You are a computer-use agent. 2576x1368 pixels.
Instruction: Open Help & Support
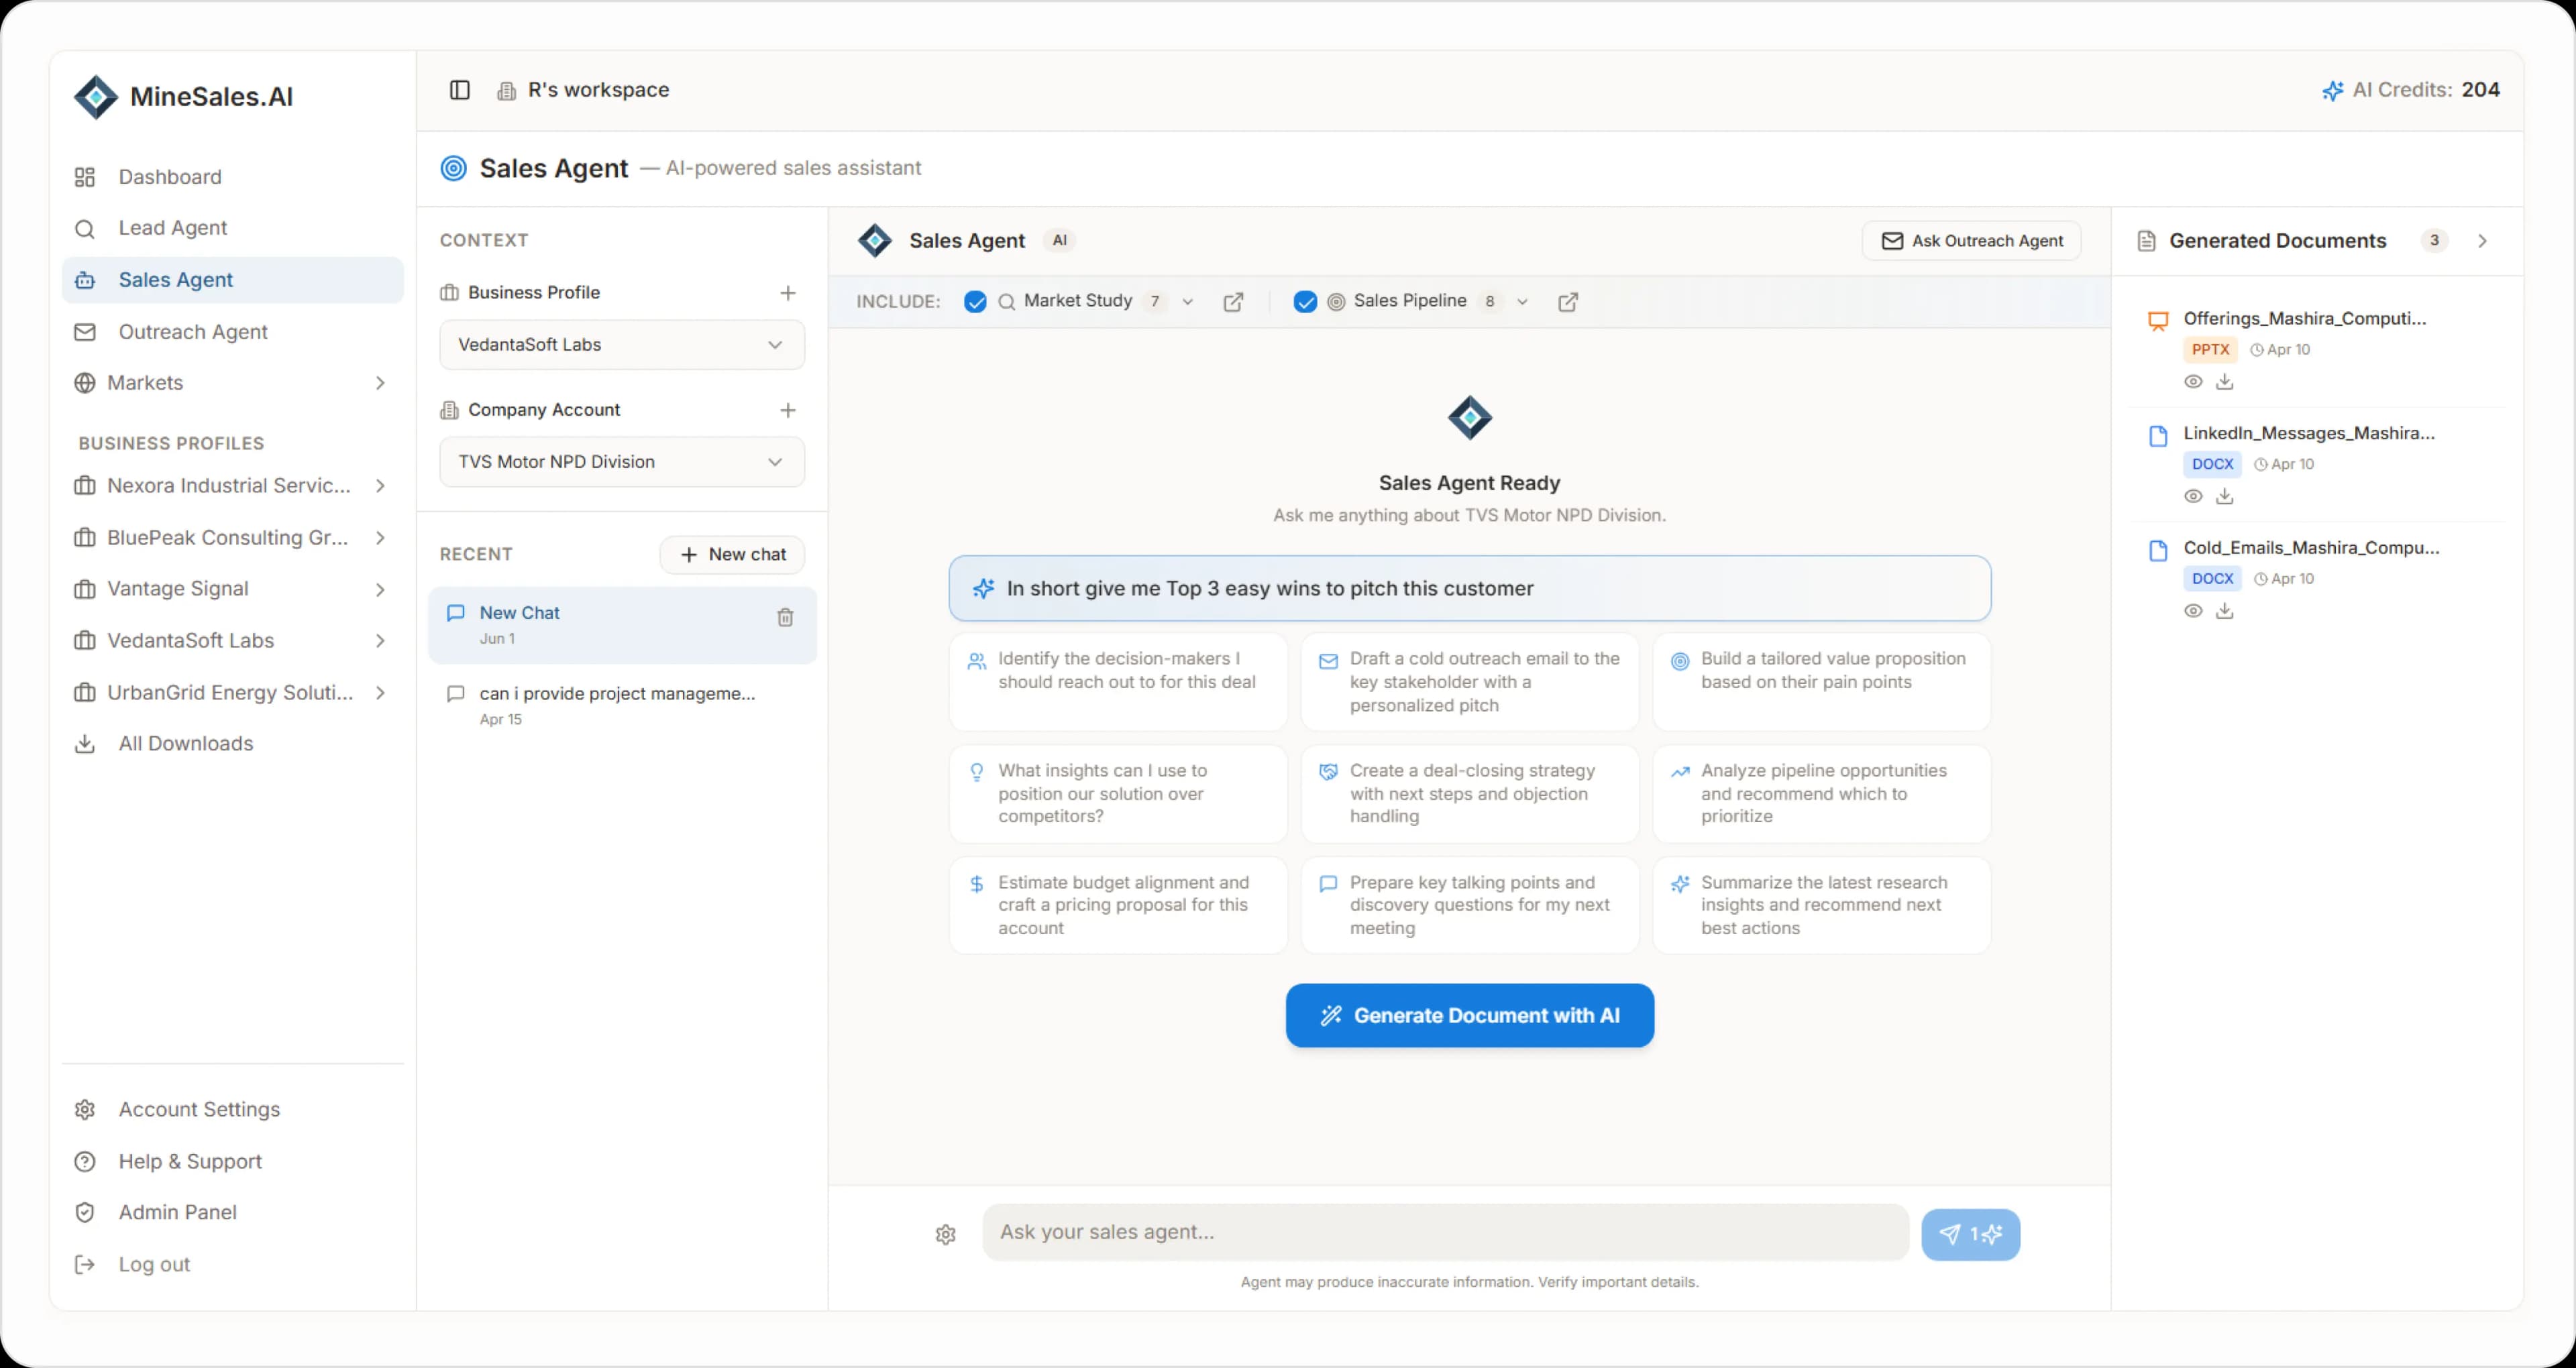pyautogui.click(x=233, y=1162)
